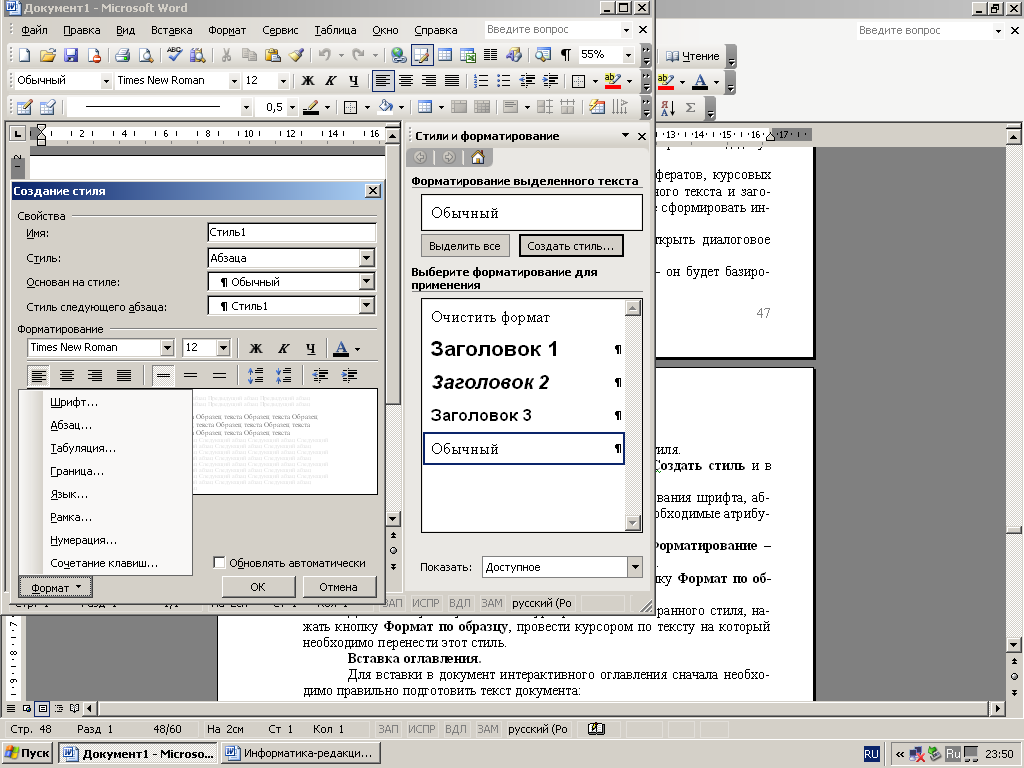The image size is (1024, 768).
Task: Toggle Italic in Create Style dialog
Action: (283, 348)
